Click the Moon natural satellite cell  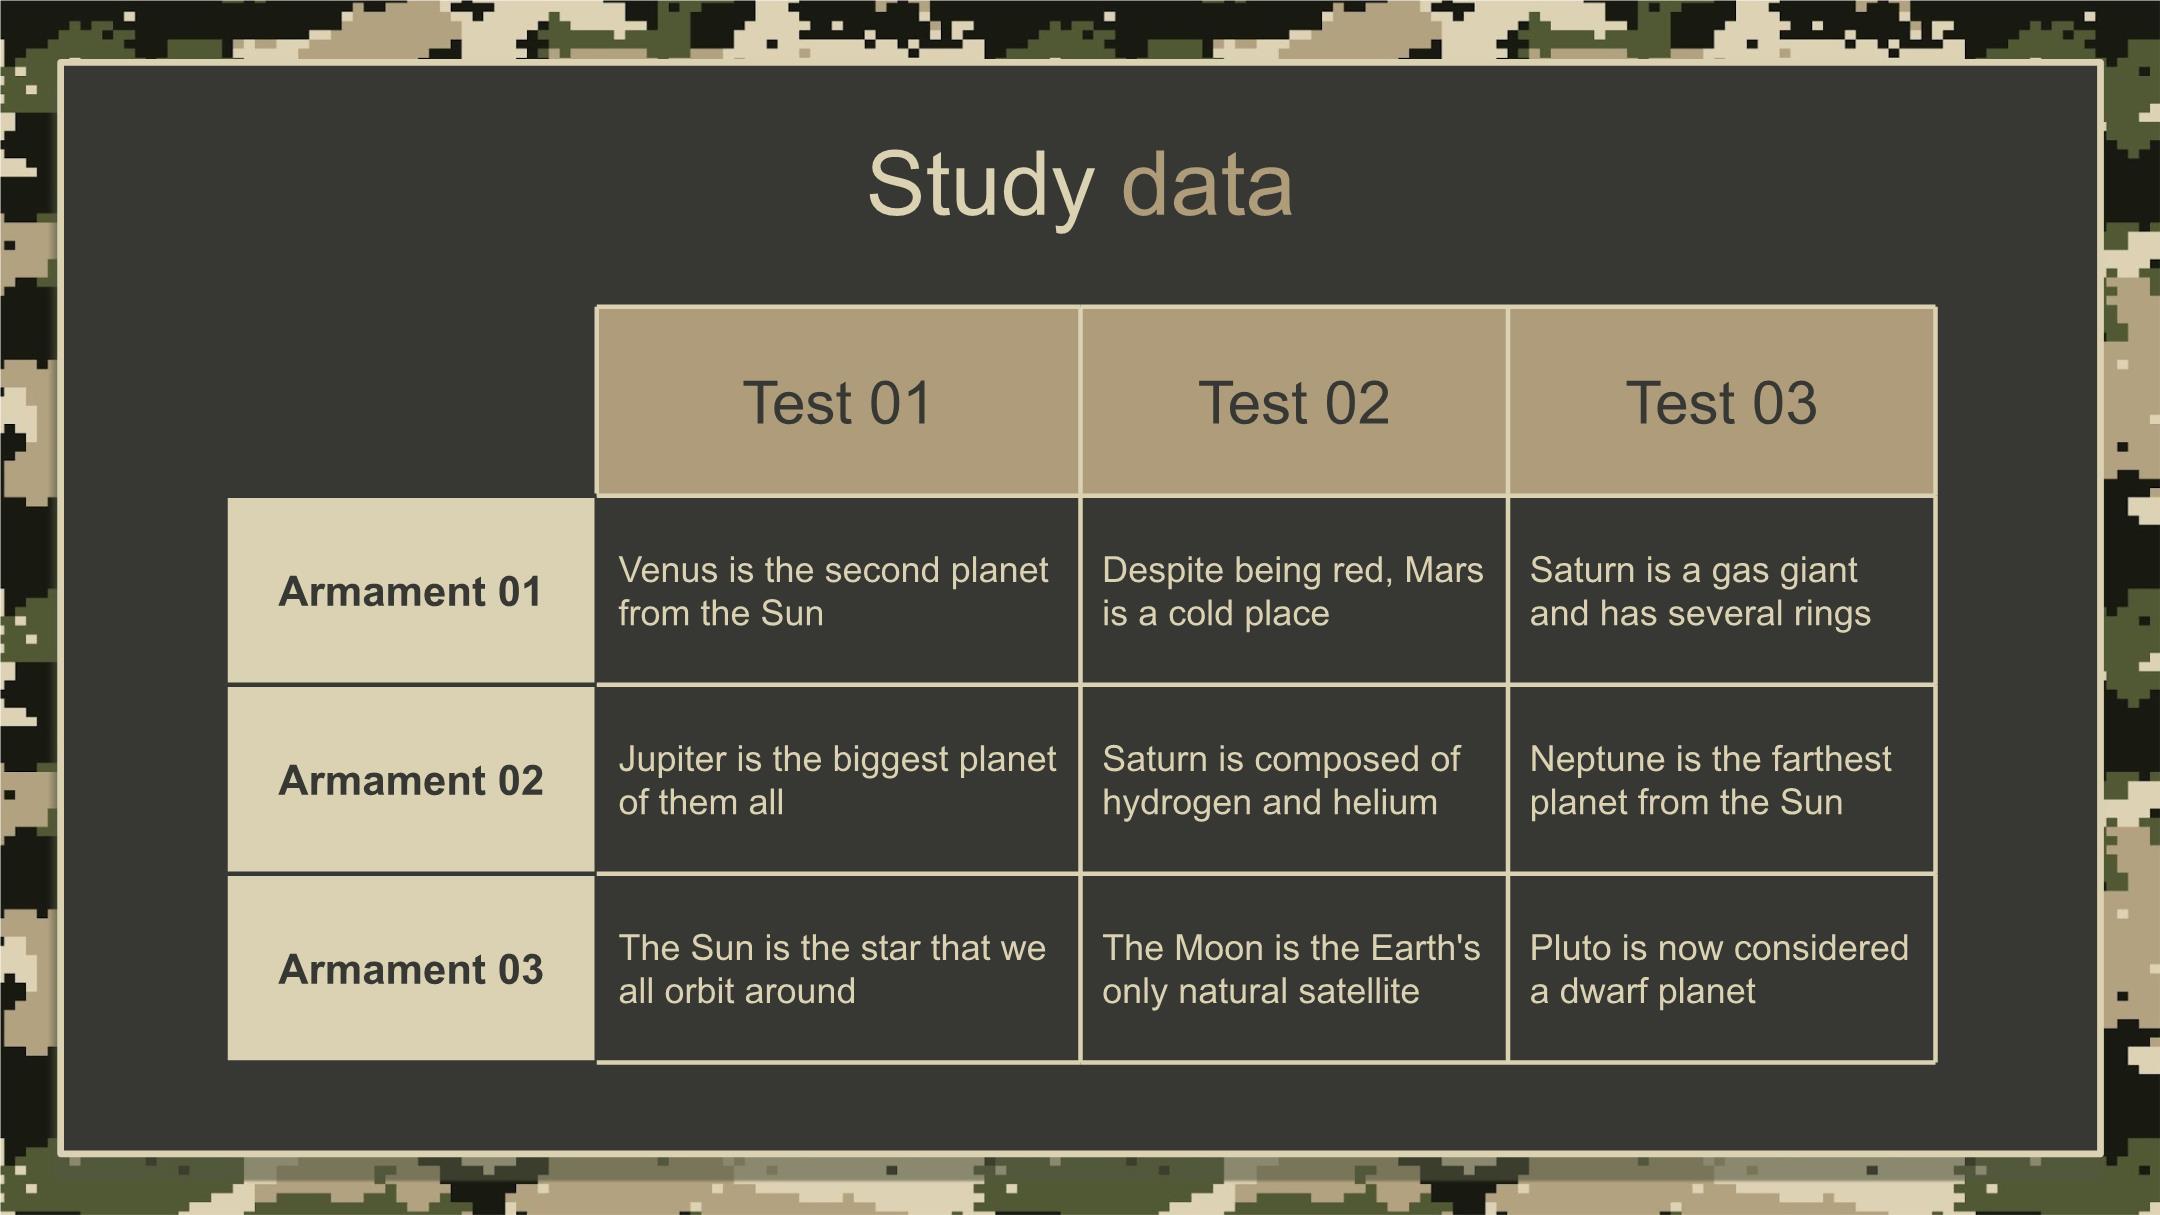pos(1294,969)
